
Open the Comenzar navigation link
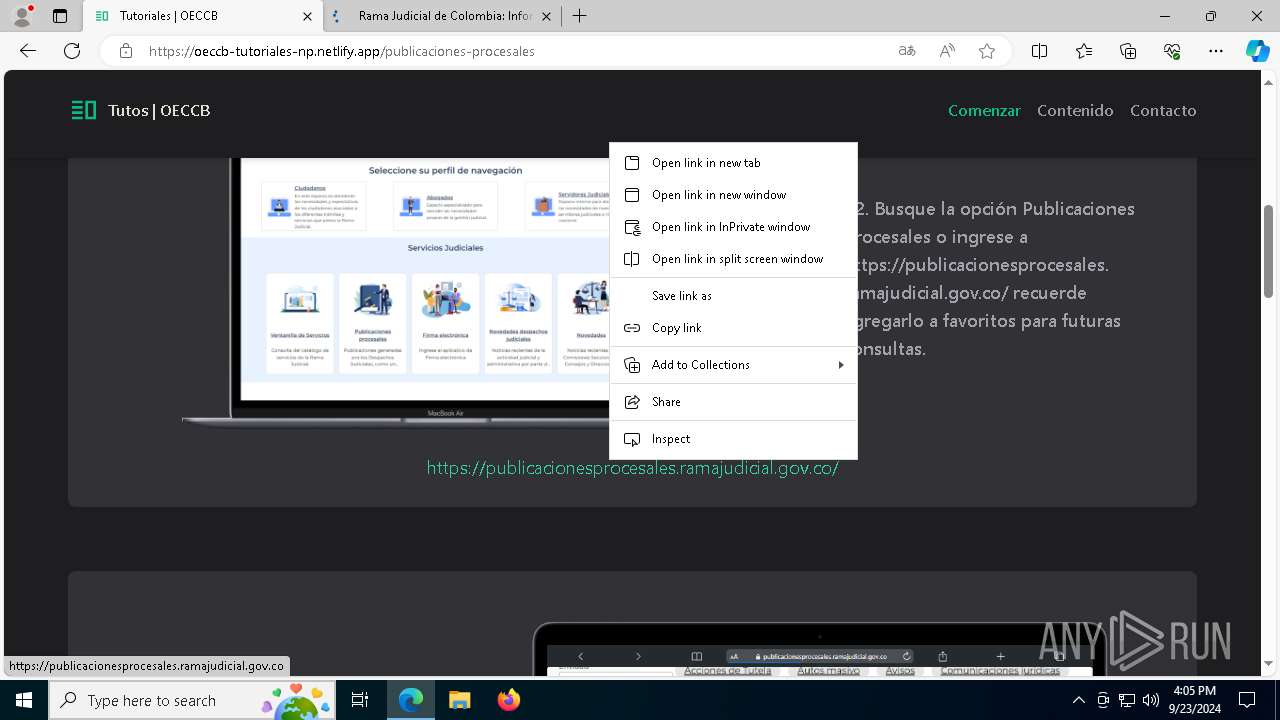click(x=984, y=110)
